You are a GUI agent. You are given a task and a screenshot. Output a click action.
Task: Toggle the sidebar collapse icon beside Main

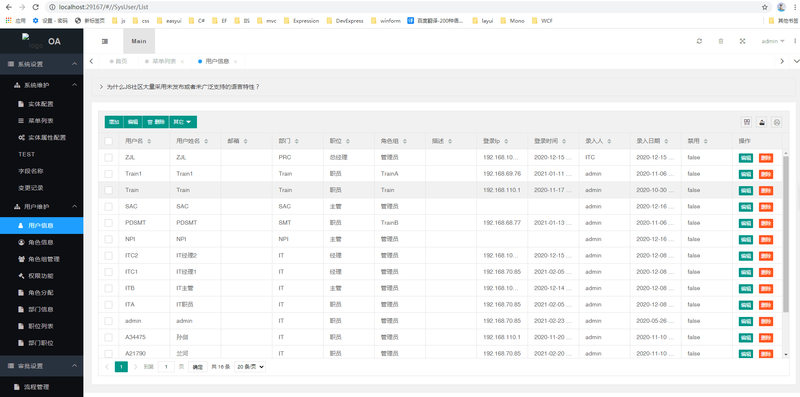click(105, 41)
